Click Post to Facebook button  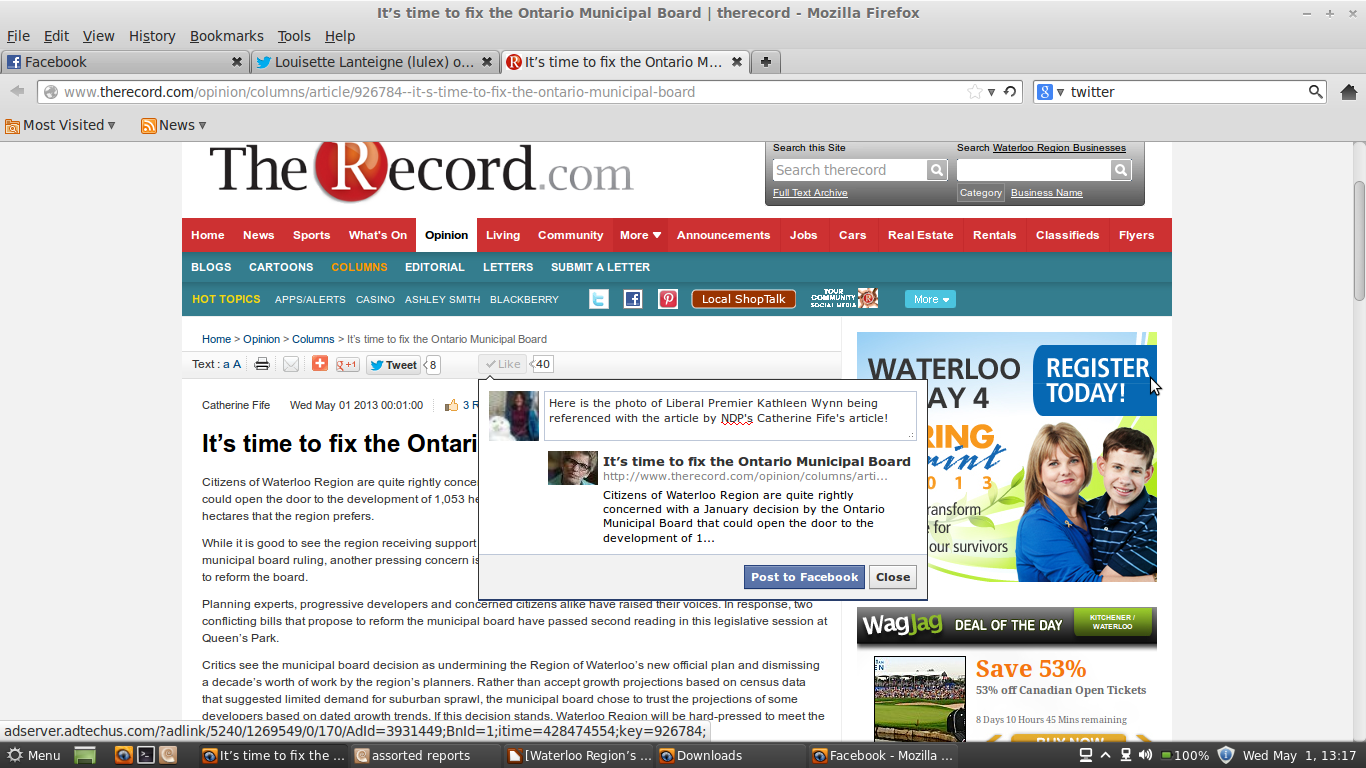pyautogui.click(x=804, y=577)
